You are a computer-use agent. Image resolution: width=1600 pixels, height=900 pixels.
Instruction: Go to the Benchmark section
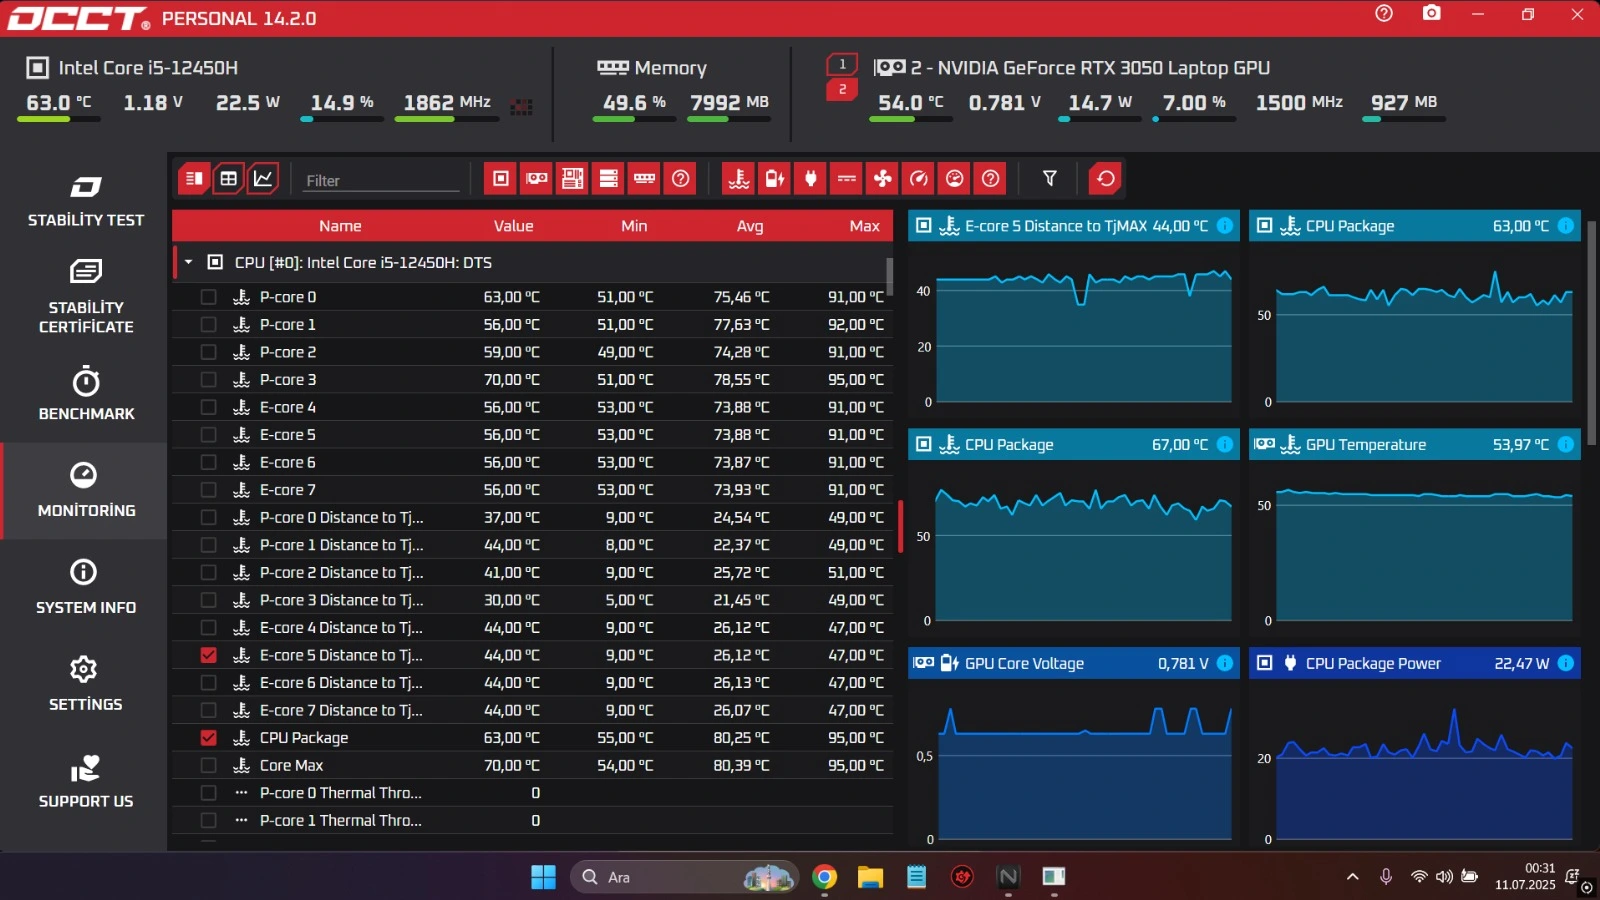click(x=85, y=394)
